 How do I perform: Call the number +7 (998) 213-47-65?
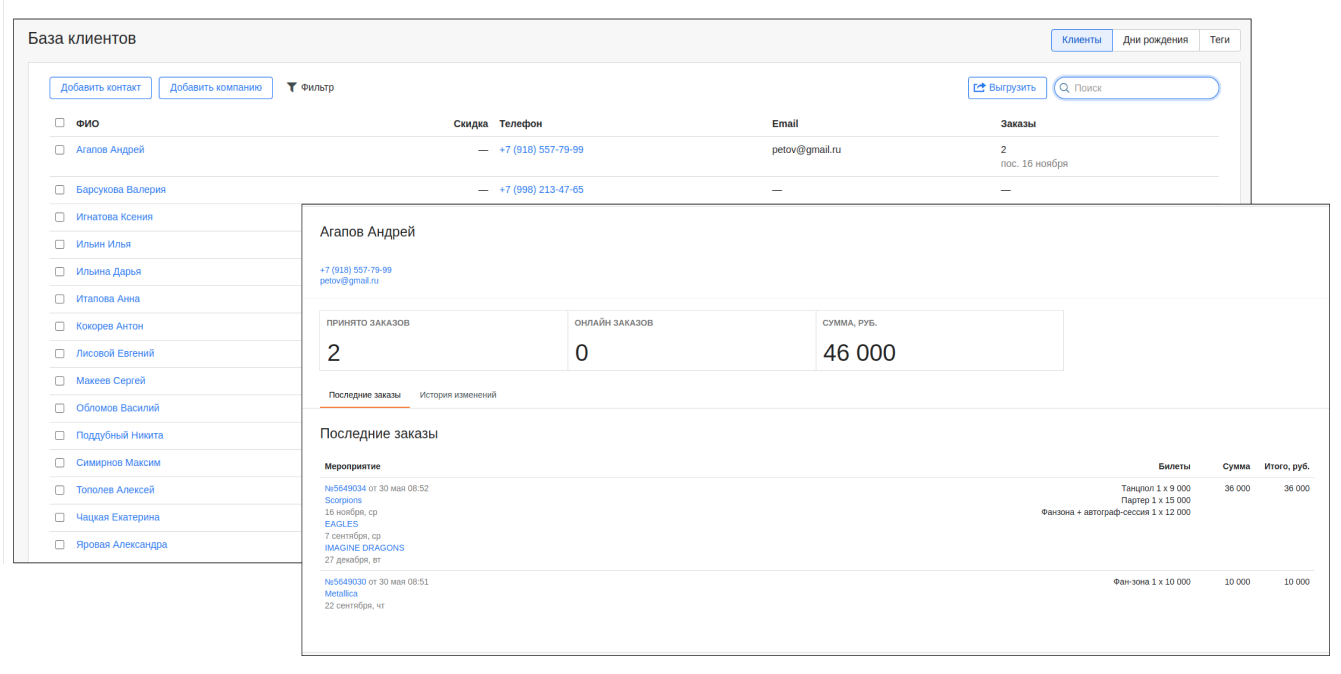(541, 189)
